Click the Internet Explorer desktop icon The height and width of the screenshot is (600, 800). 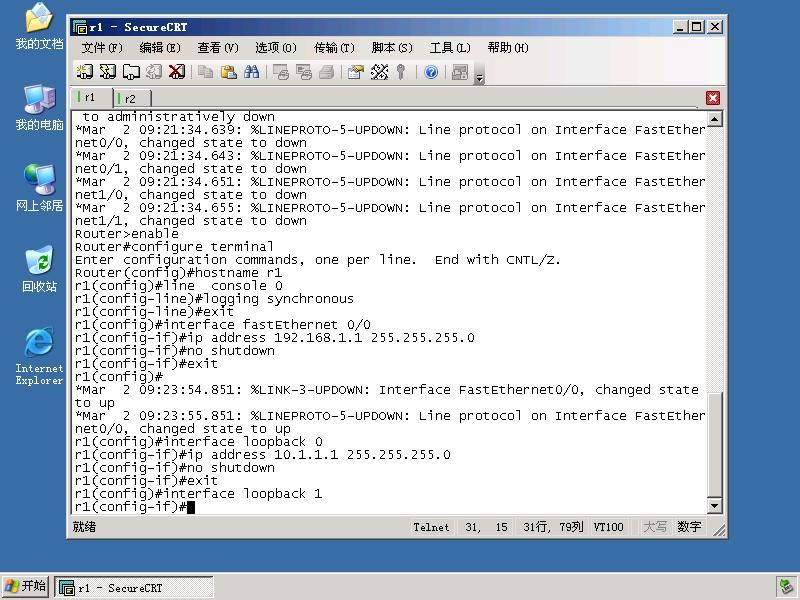(39, 356)
